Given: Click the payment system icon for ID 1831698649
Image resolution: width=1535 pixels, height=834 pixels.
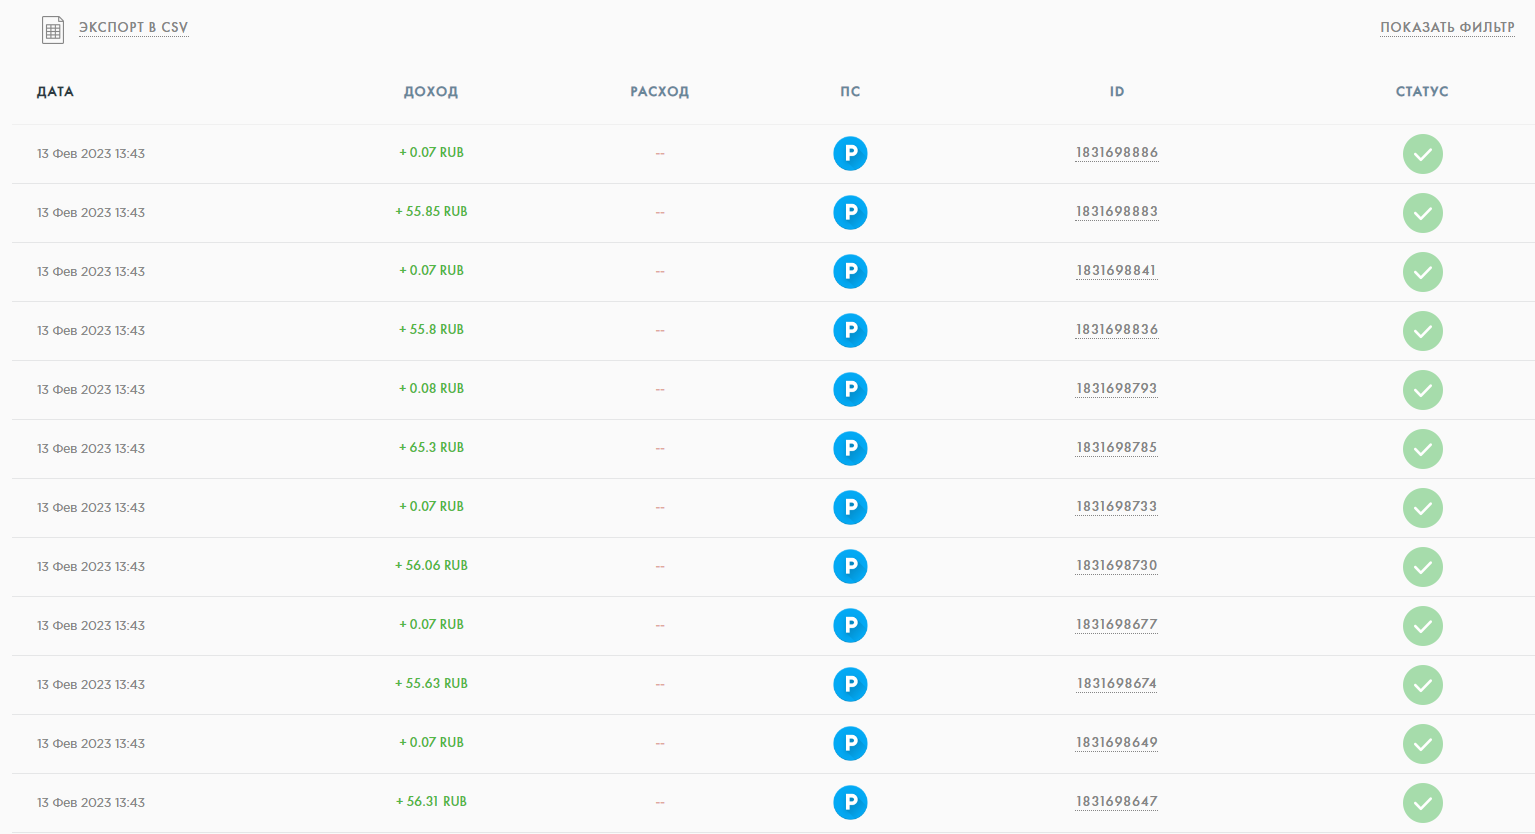Looking at the screenshot, I should (x=850, y=744).
